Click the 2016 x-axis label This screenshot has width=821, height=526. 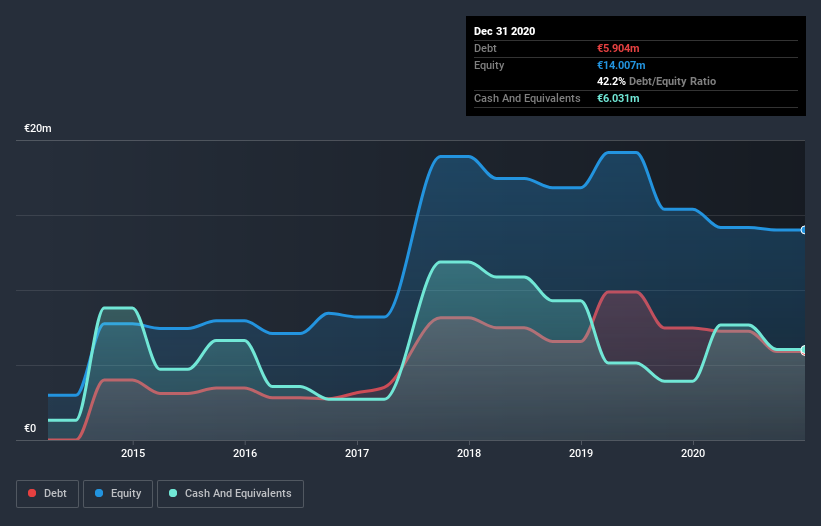(x=245, y=453)
